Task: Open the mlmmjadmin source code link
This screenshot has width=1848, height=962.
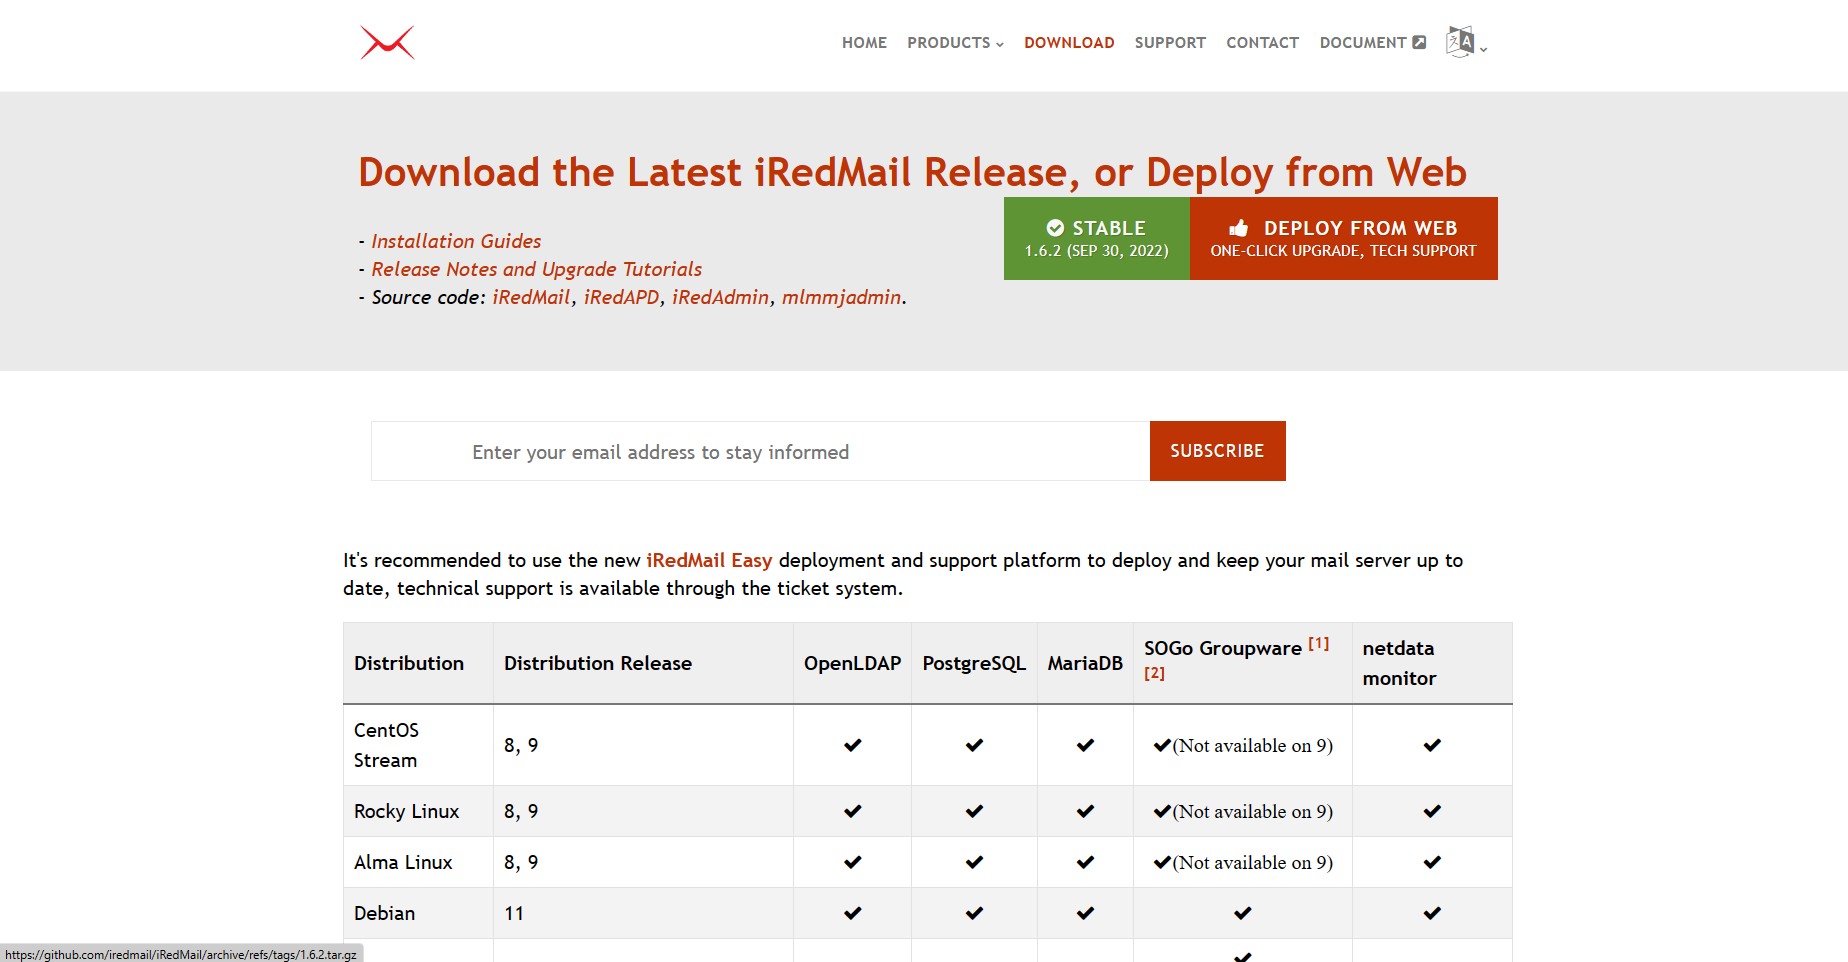Action: click(x=841, y=297)
